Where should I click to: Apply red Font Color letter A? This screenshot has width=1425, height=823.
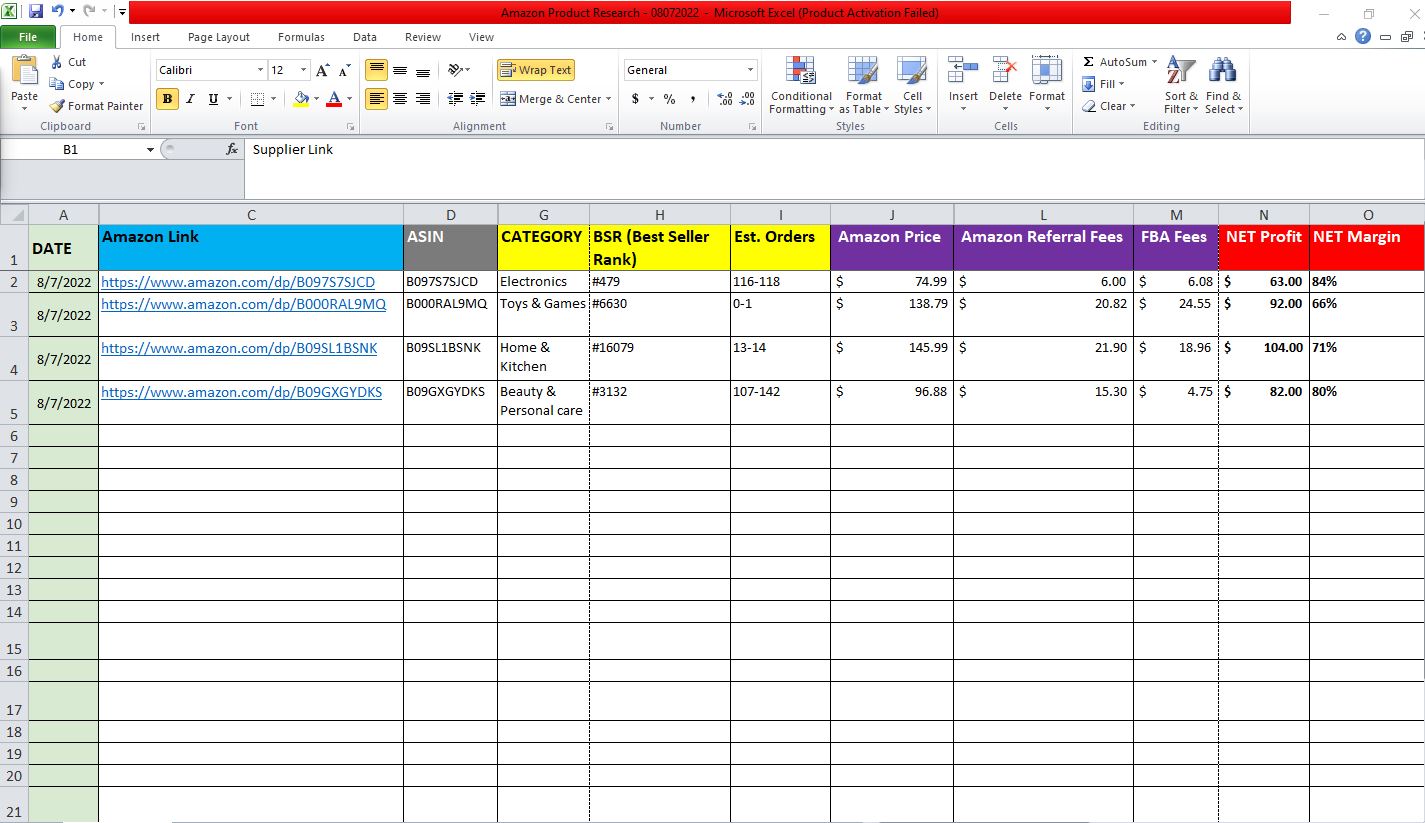pyautogui.click(x=335, y=99)
